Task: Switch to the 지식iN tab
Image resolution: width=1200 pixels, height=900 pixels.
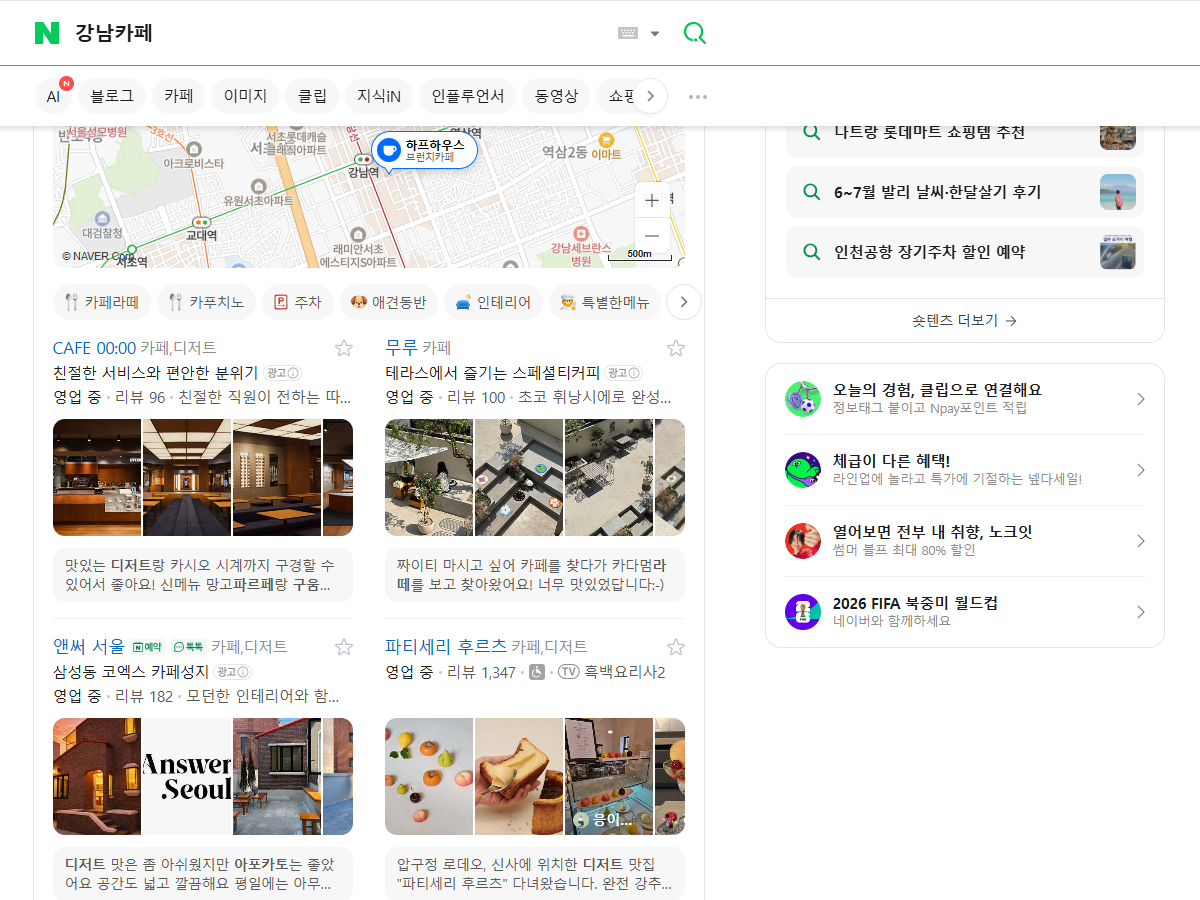Action: tap(379, 96)
